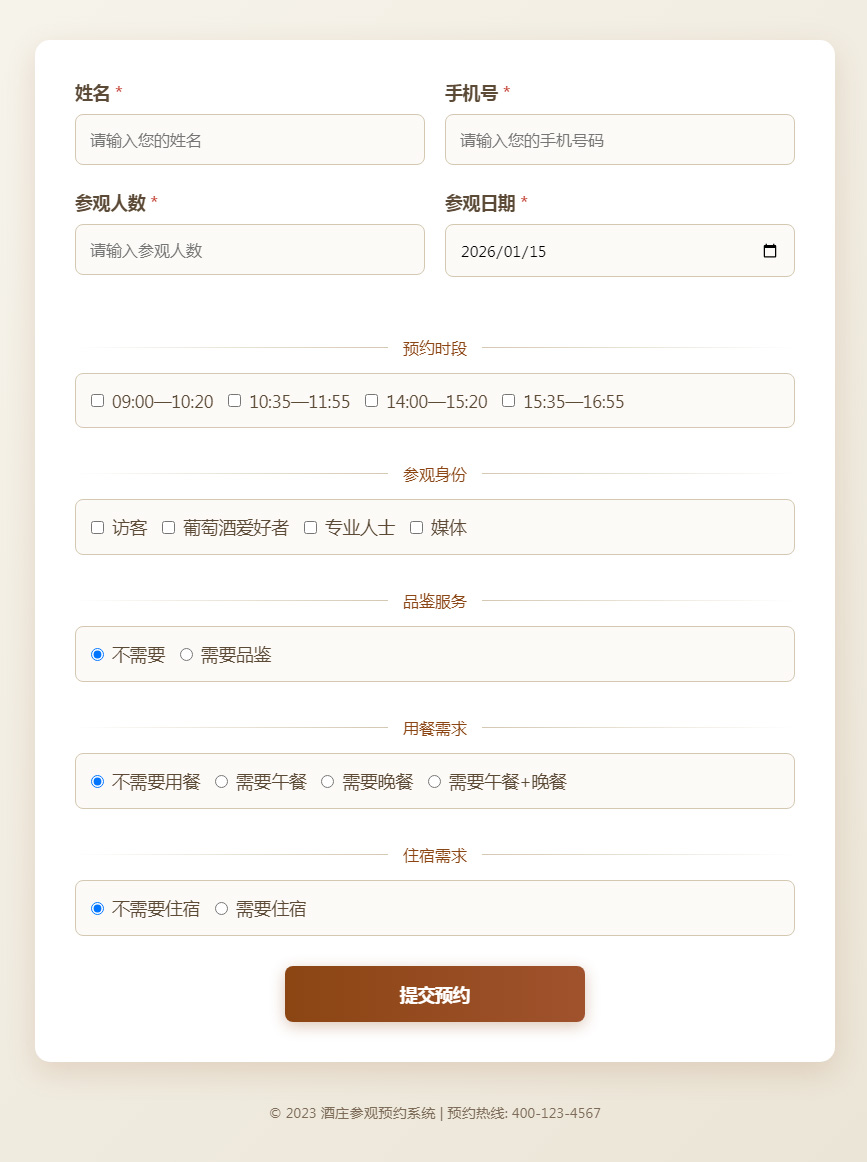This screenshot has width=867, height=1162.
Task: Open the date picker calendar icon
Action: pyautogui.click(x=769, y=252)
